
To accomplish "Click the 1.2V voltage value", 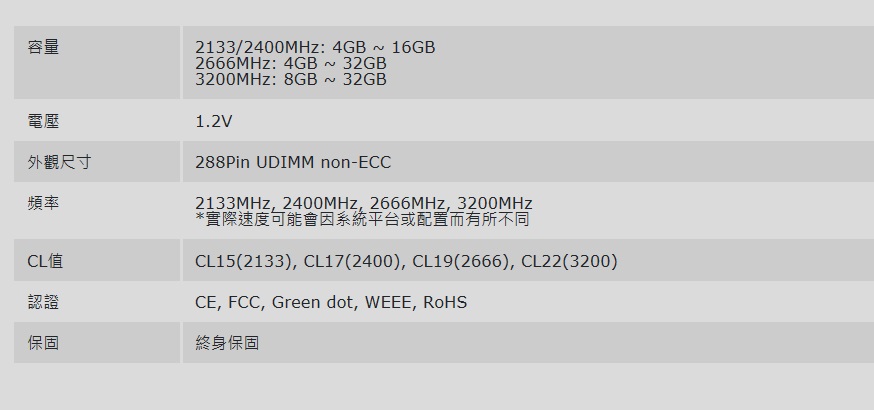I will pos(213,121).
